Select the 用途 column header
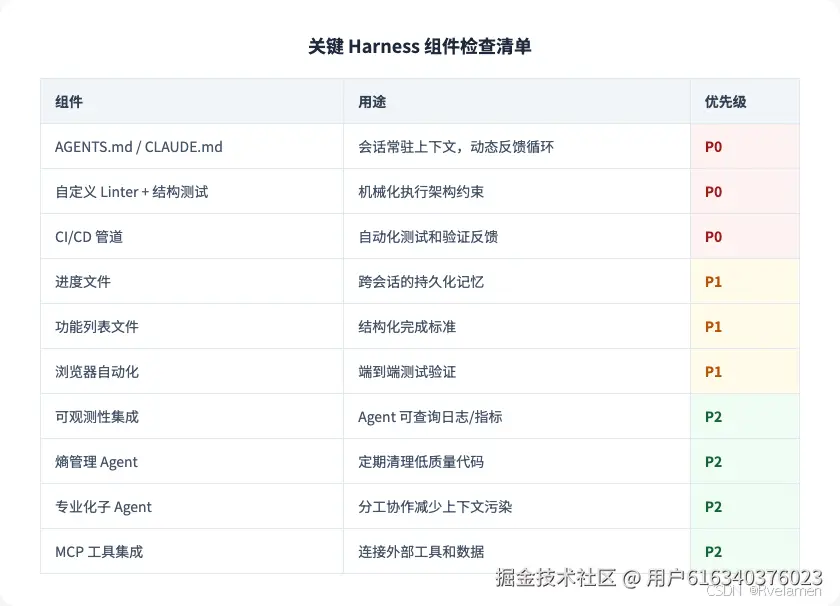 point(372,102)
